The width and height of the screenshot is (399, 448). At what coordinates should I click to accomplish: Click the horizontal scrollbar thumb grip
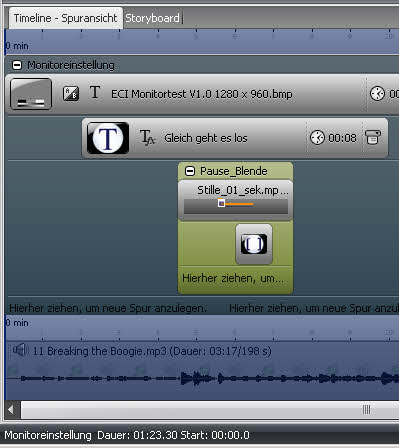click(x=366, y=410)
